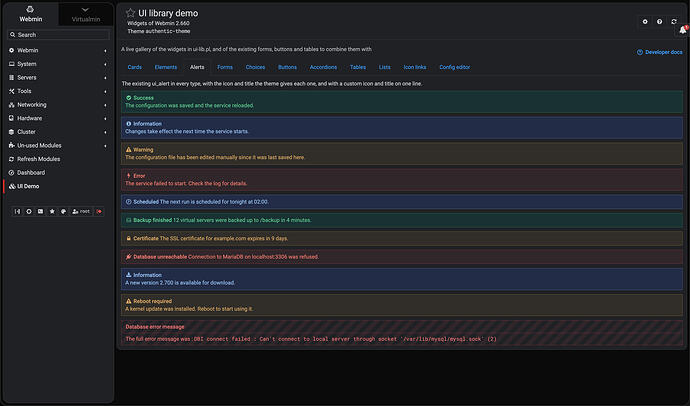690x406 pixels.
Task: Open the Tables tab
Action: tap(358, 67)
